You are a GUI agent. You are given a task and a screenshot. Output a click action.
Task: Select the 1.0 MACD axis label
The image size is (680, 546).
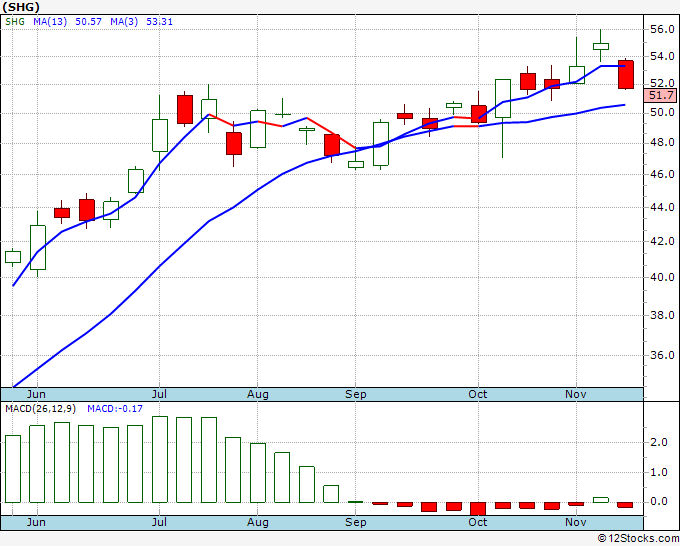659,472
